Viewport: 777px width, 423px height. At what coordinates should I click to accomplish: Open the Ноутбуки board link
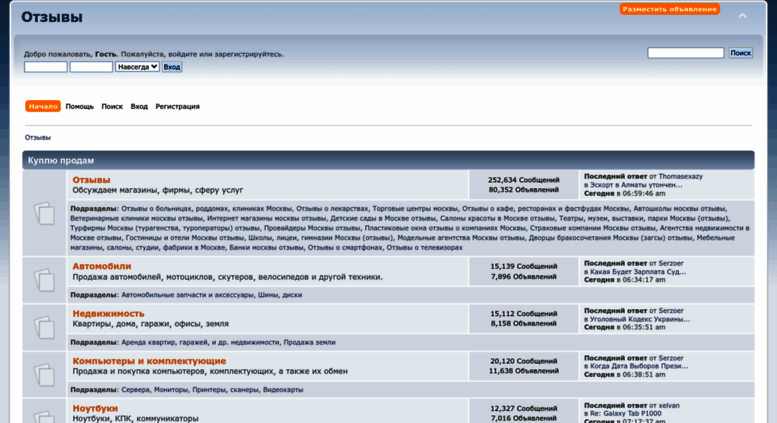95,409
